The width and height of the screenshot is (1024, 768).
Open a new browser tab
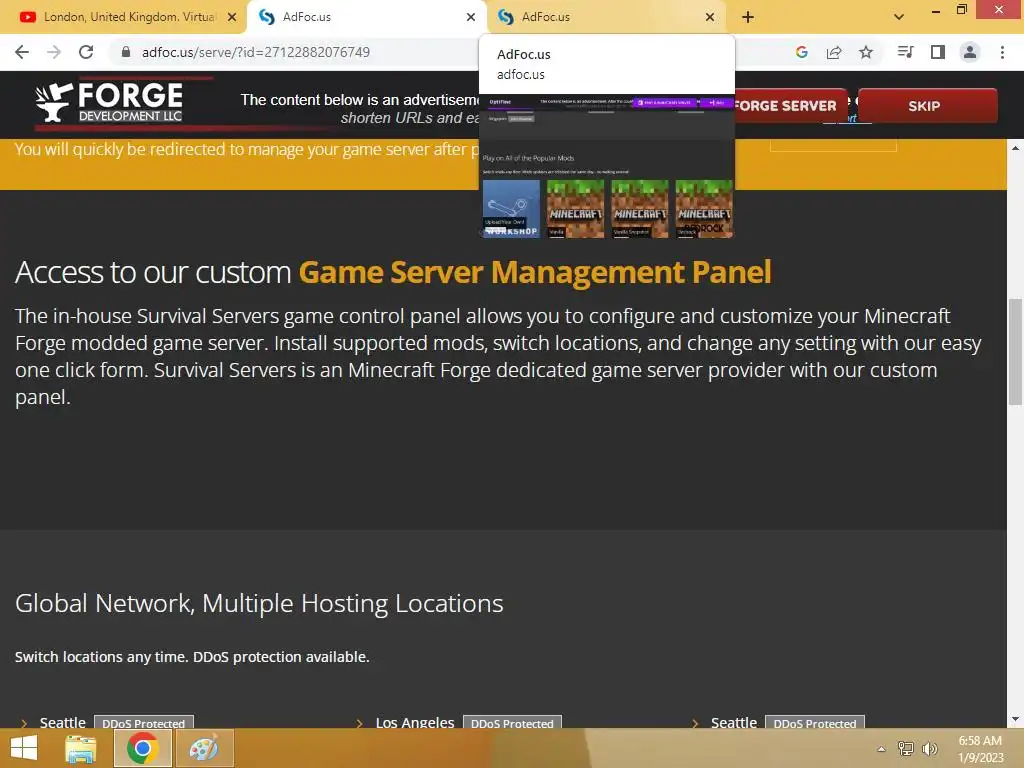click(748, 17)
